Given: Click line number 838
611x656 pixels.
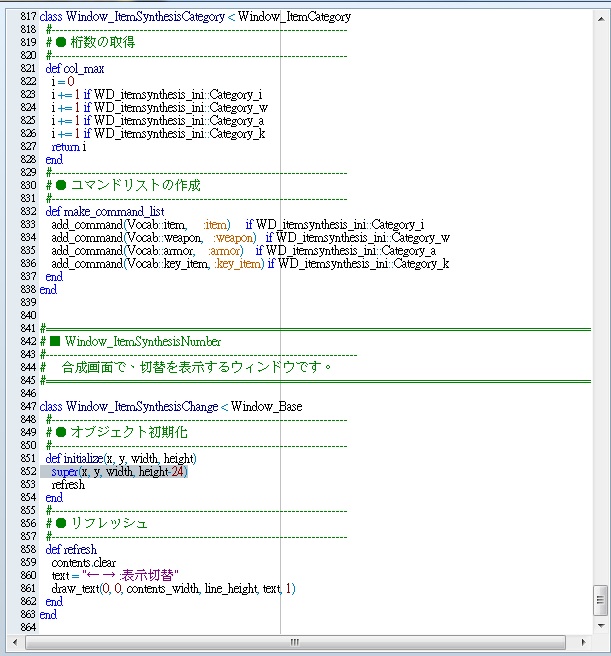Looking at the screenshot, I should tap(28, 290).
